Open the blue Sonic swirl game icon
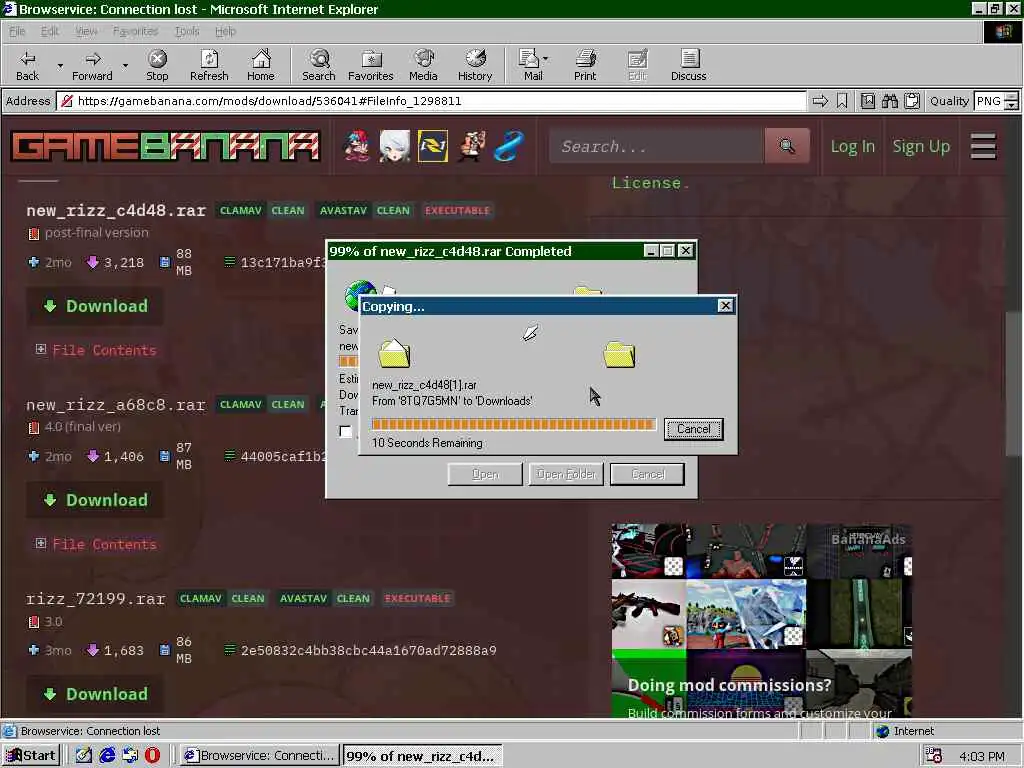This screenshot has width=1024, height=768. [509, 146]
